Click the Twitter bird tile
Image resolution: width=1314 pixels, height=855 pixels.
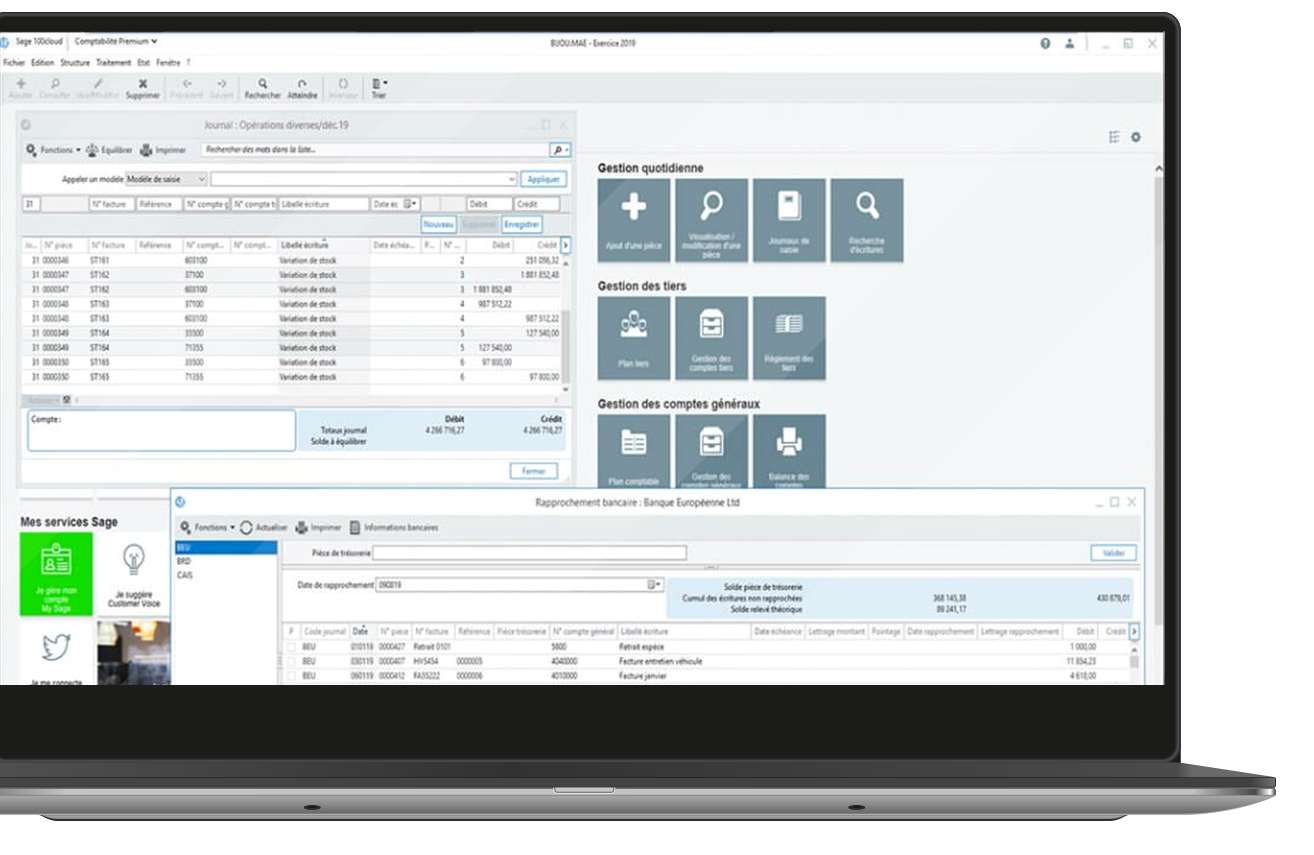tap(56, 652)
